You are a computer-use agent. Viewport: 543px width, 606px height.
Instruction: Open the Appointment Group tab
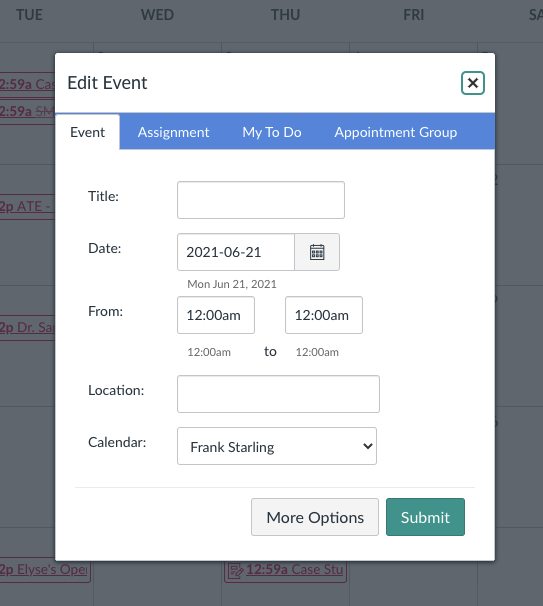(396, 132)
